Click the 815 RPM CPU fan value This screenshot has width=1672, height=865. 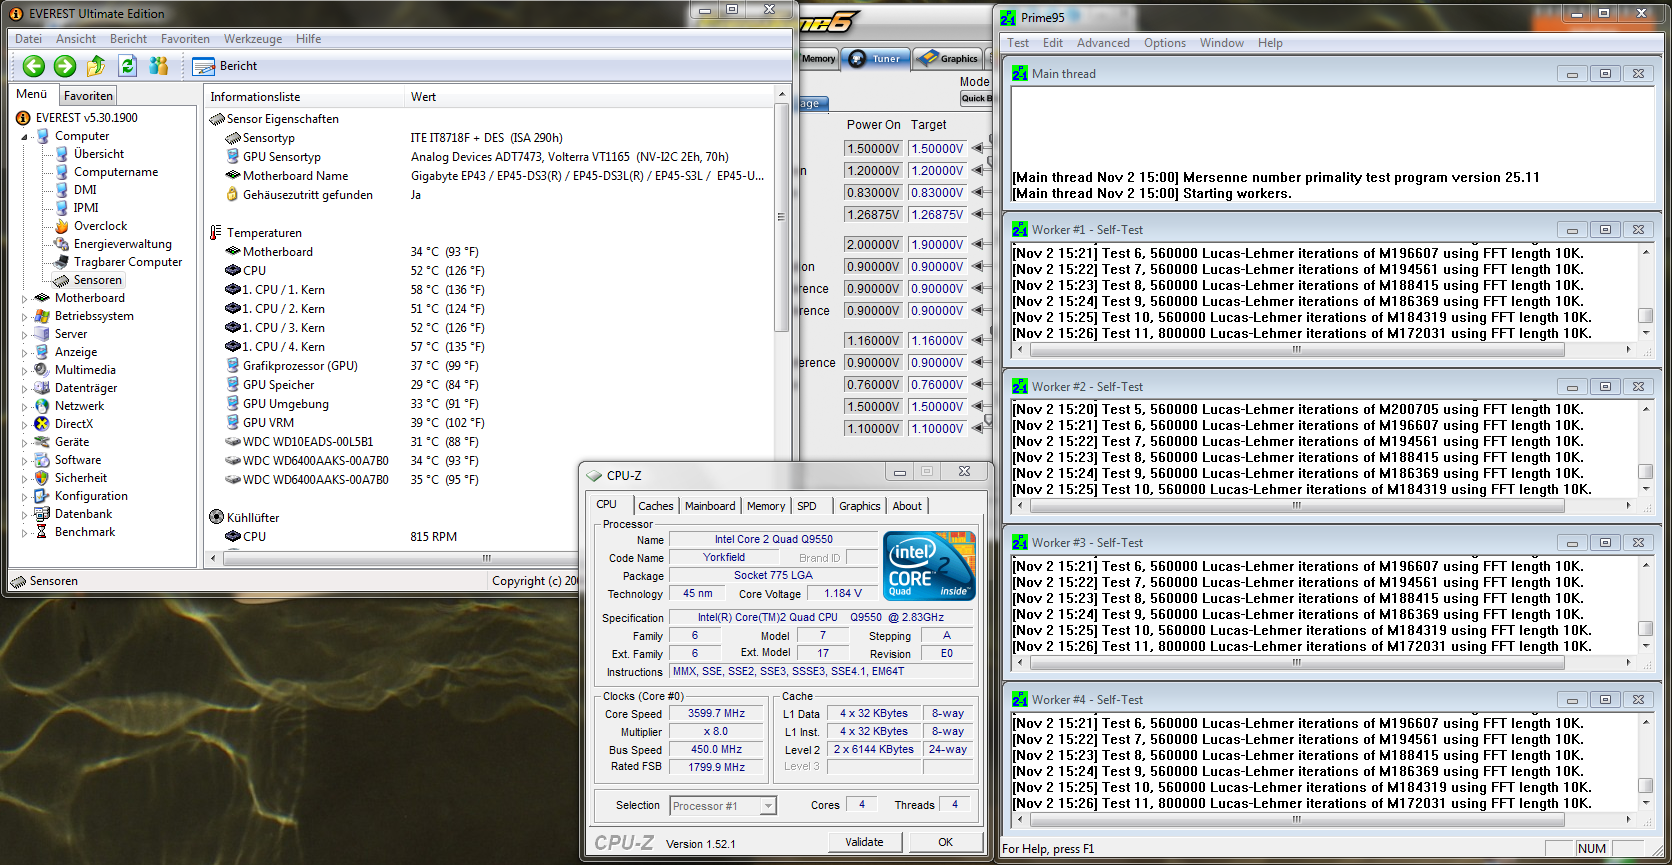point(433,537)
